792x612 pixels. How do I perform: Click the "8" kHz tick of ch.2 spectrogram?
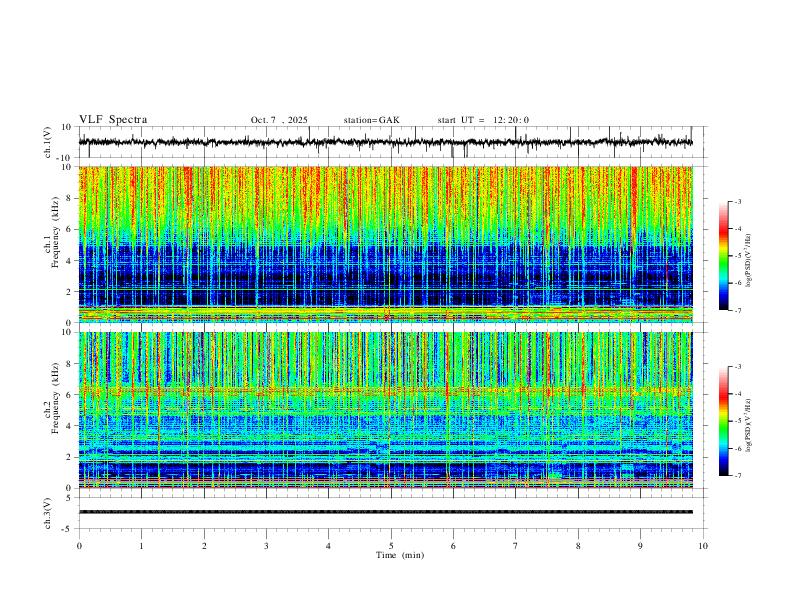click(70, 364)
